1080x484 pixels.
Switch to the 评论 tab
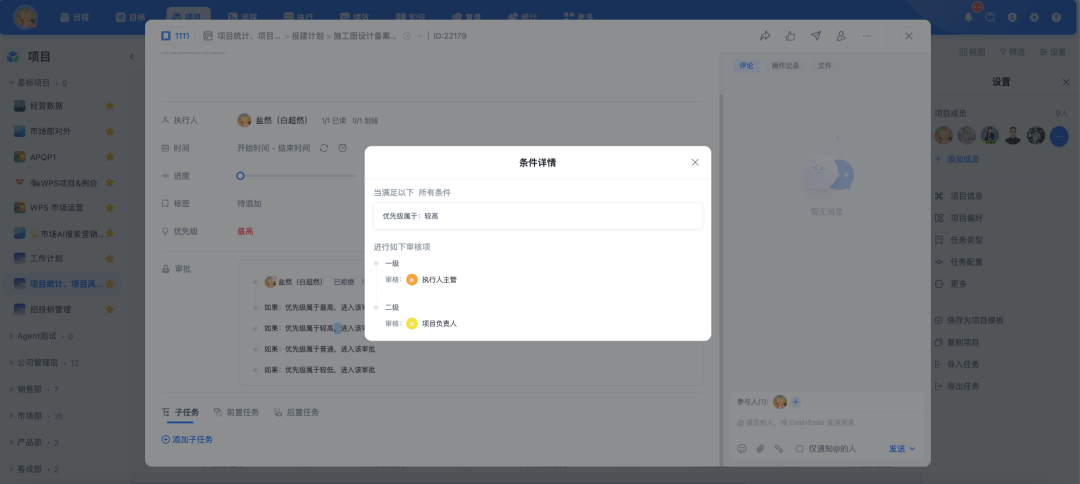tap(746, 66)
